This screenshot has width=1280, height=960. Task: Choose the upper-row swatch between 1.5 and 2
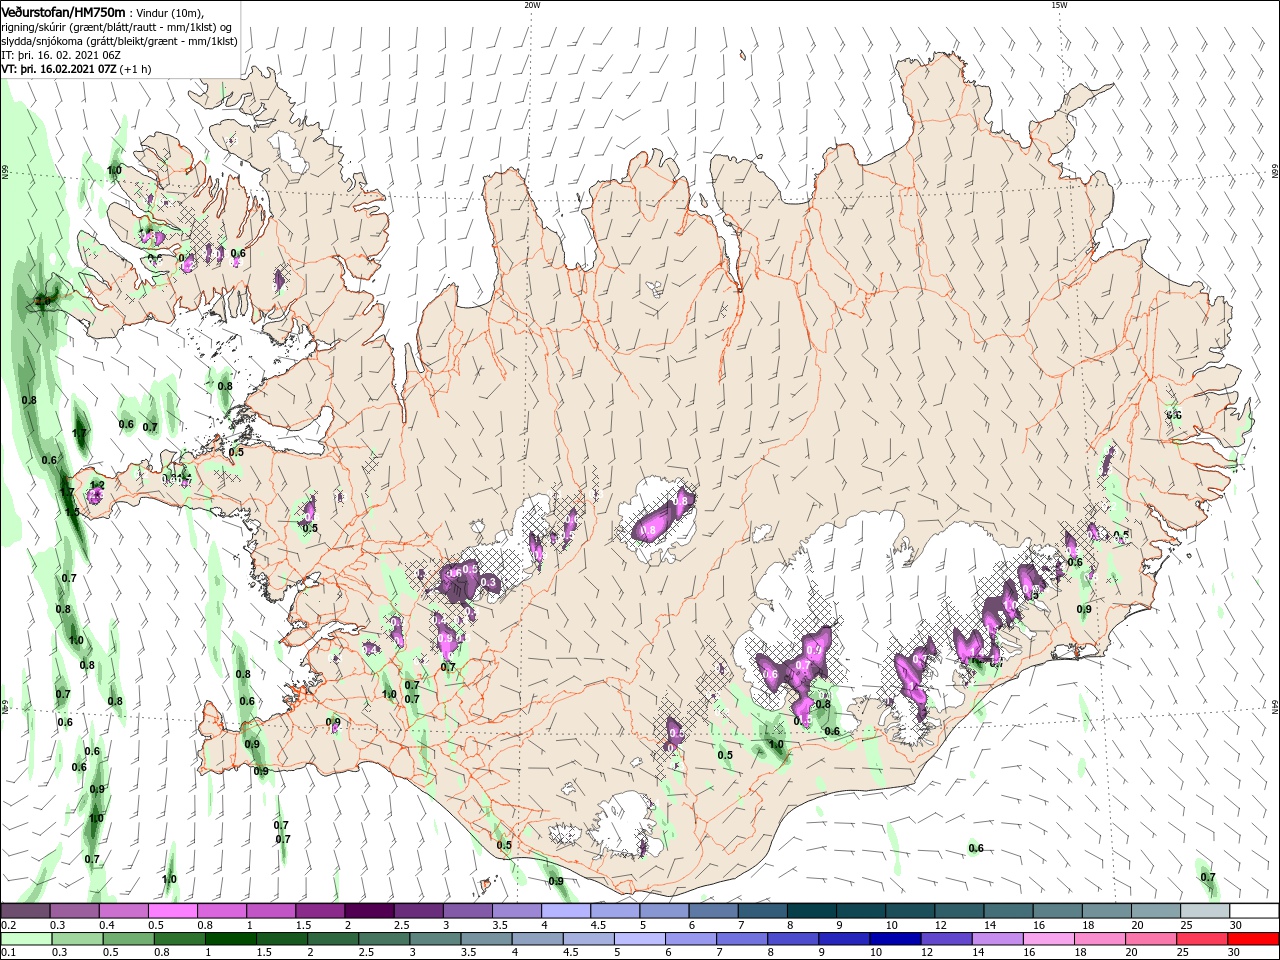click(x=319, y=911)
